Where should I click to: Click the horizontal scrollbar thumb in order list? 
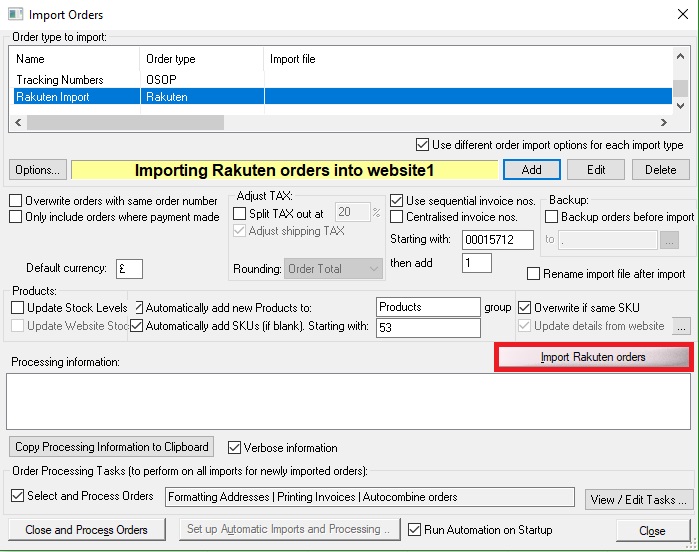[125, 122]
